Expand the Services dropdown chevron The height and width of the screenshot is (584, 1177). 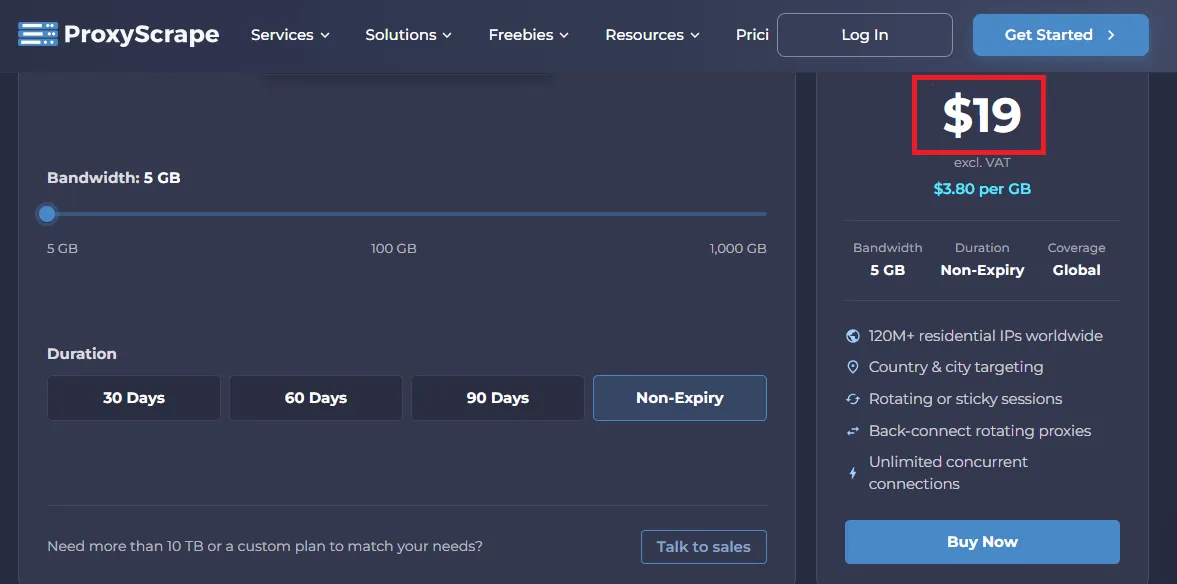pyautogui.click(x=325, y=35)
